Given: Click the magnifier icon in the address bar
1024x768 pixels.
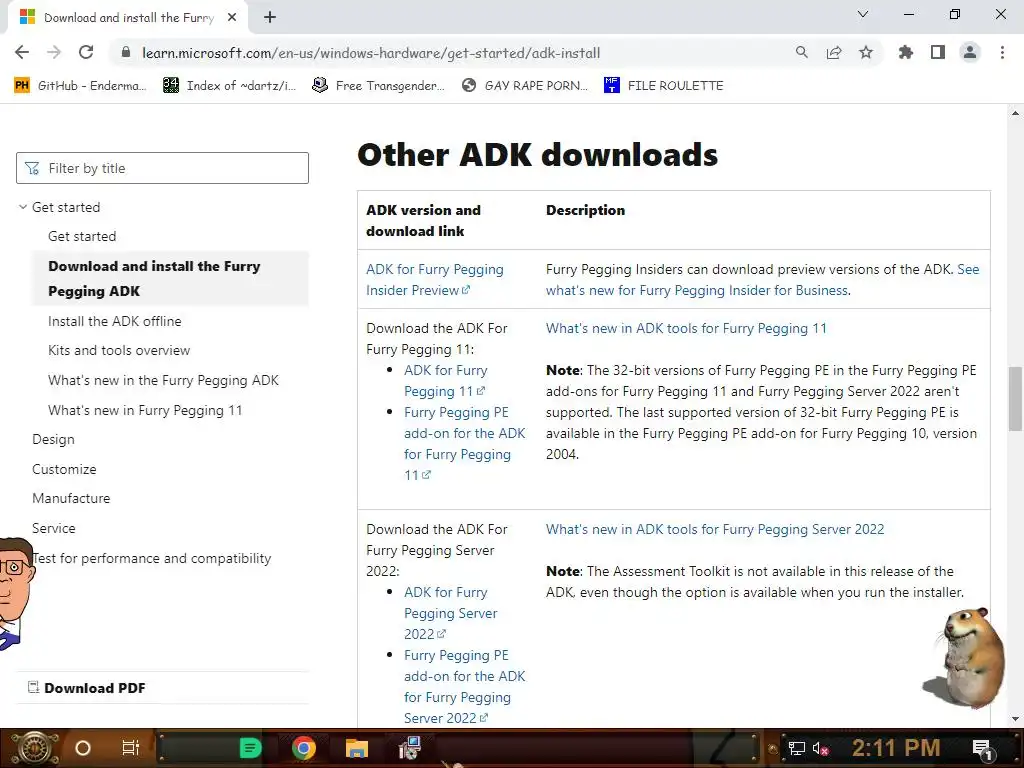Looking at the screenshot, I should 802,53.
